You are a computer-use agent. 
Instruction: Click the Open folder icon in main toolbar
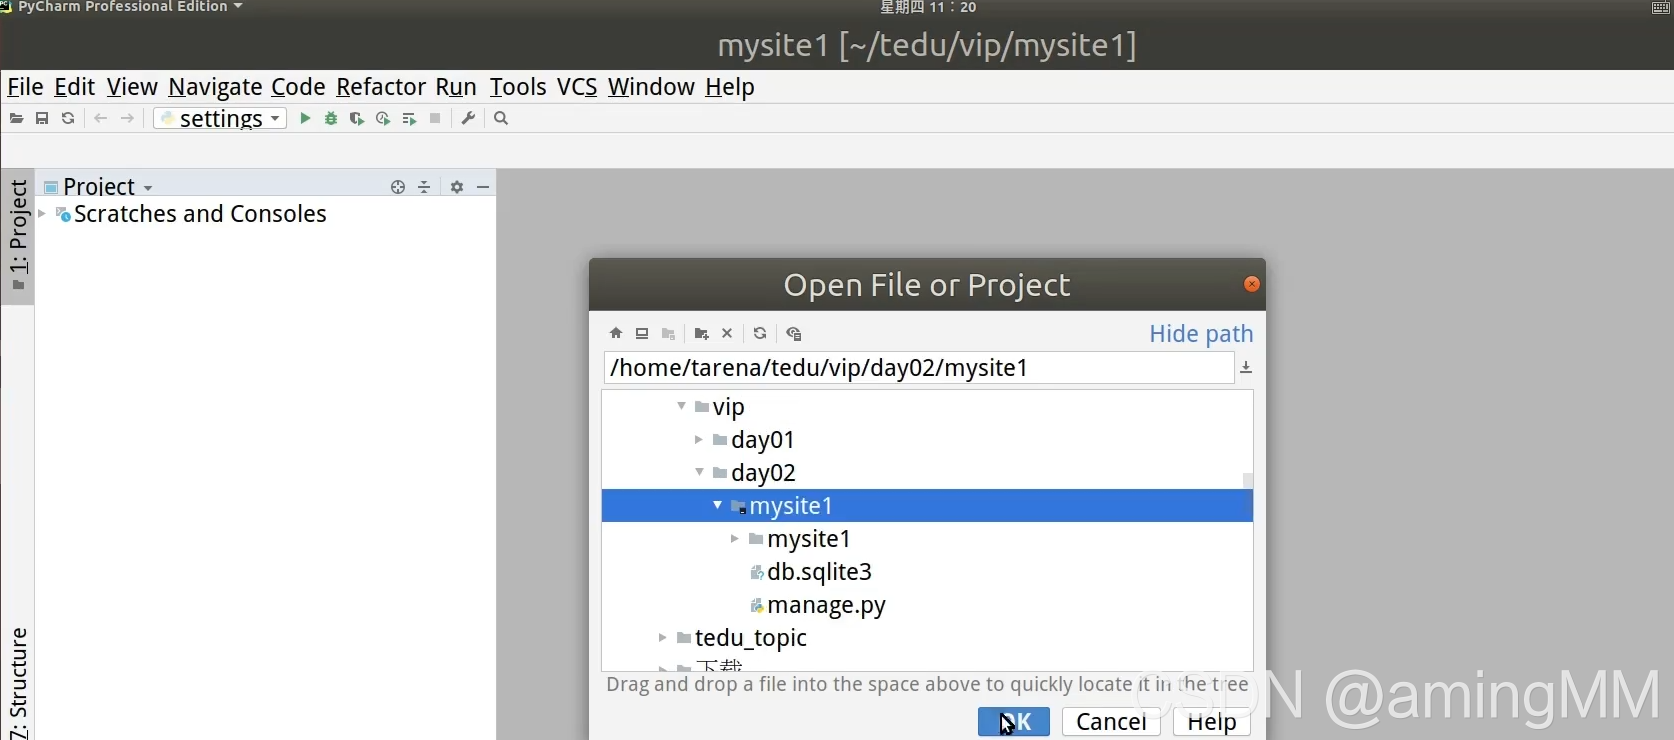tap(16, 118)
